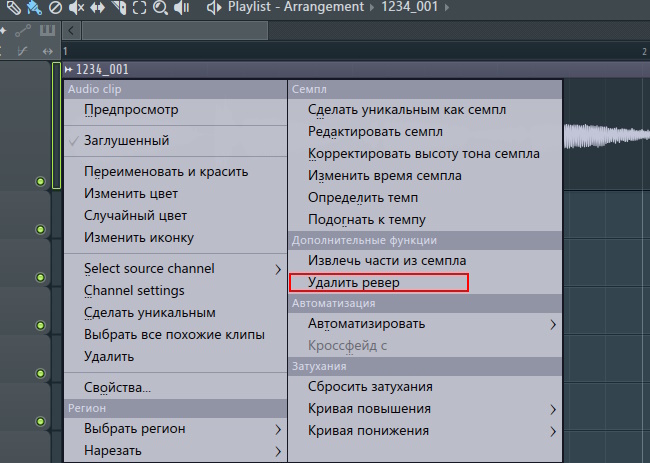The width and height of the screenshot is (650, 463).
Task: Expand the Кривая повышения submenu
Action: coord(425,409)
